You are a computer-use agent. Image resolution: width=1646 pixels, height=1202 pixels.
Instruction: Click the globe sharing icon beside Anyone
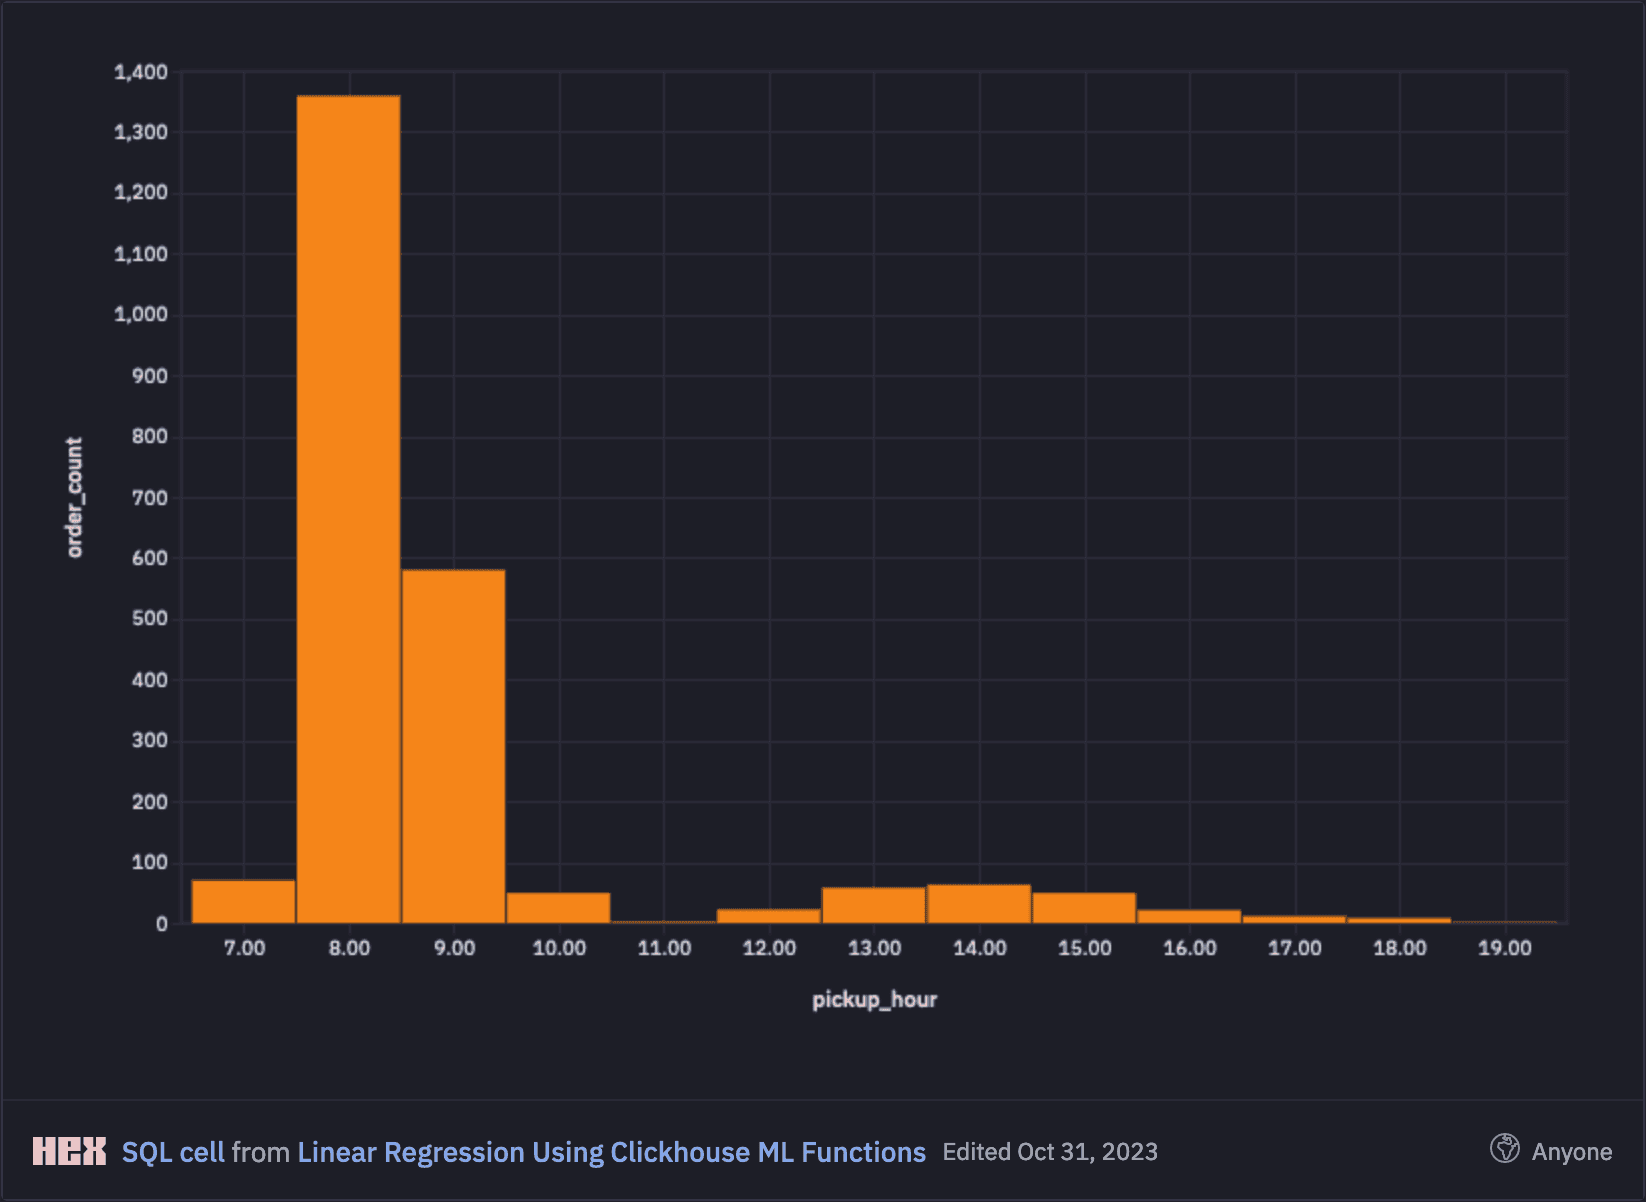[1504, 1149]
